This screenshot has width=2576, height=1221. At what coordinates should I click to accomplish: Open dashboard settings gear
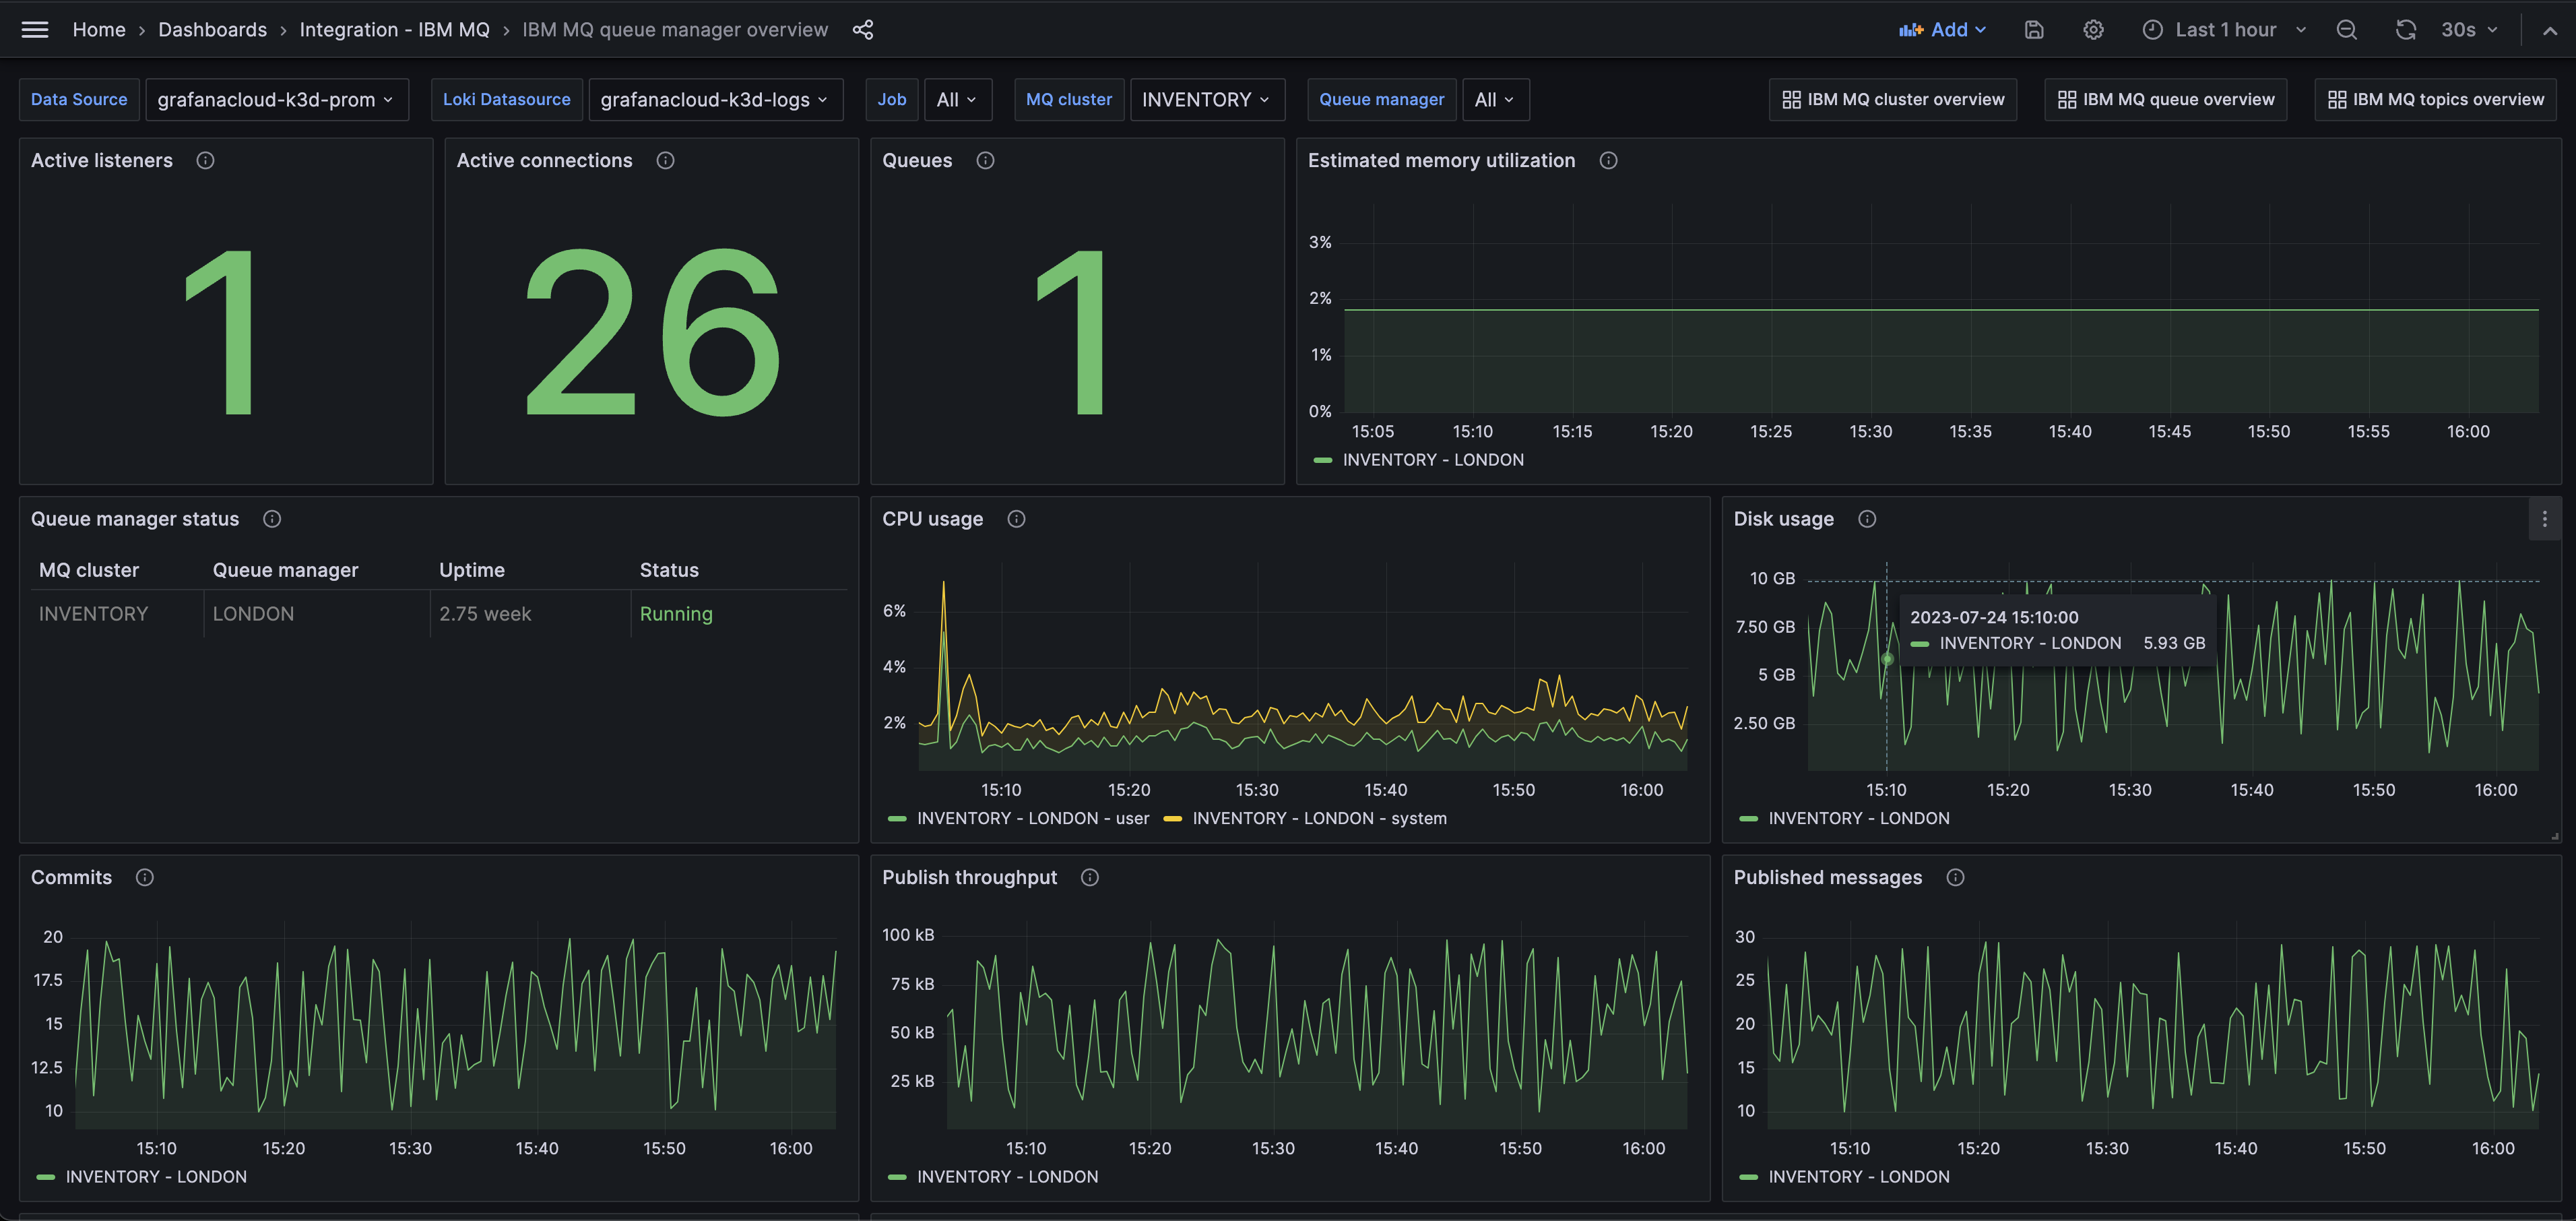(x=2093, y=29)
